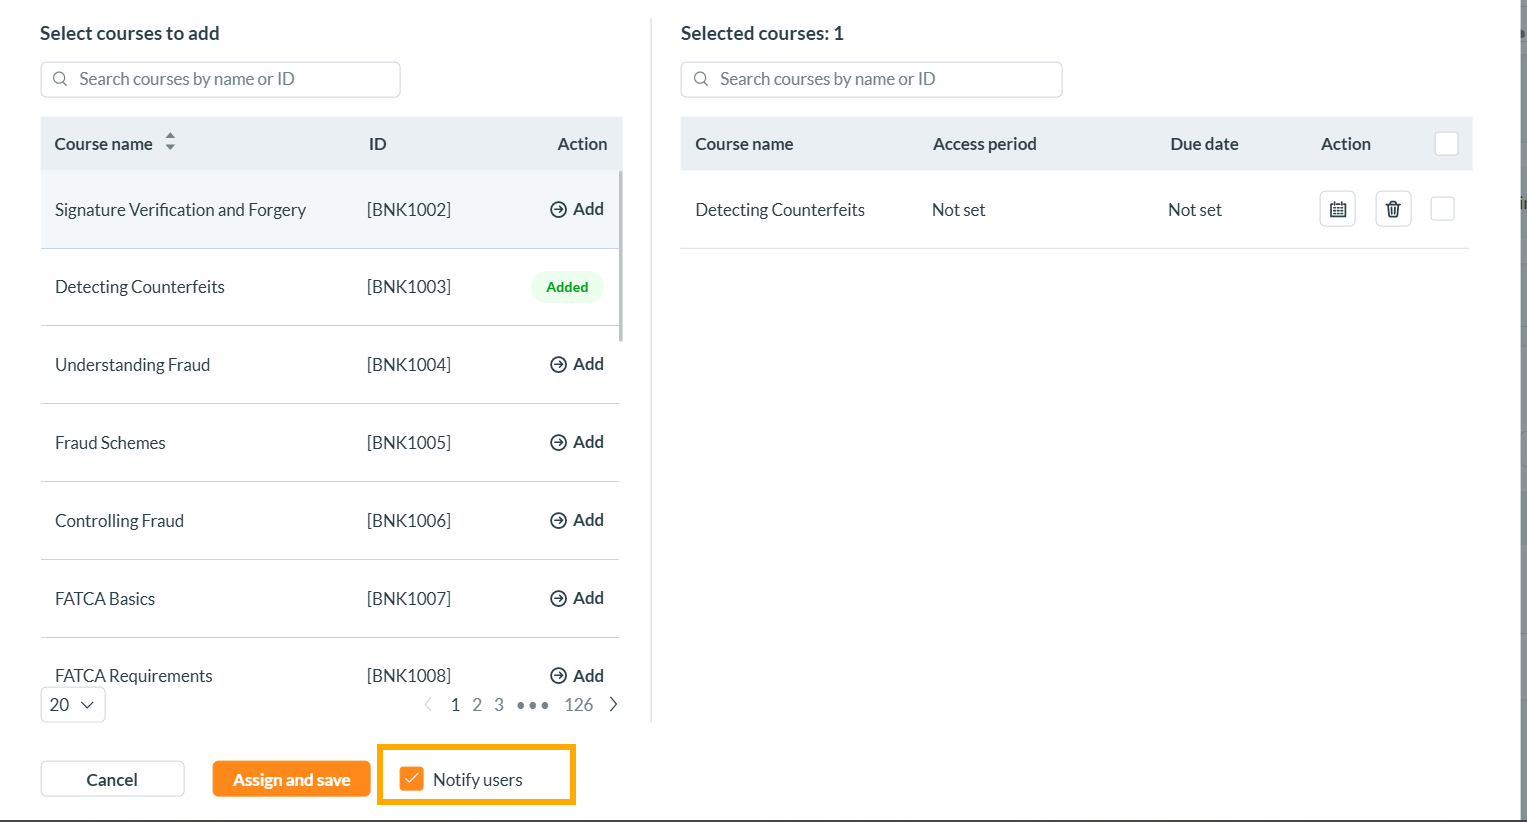Select the [BNK1002] ID cell

[408, 209]
